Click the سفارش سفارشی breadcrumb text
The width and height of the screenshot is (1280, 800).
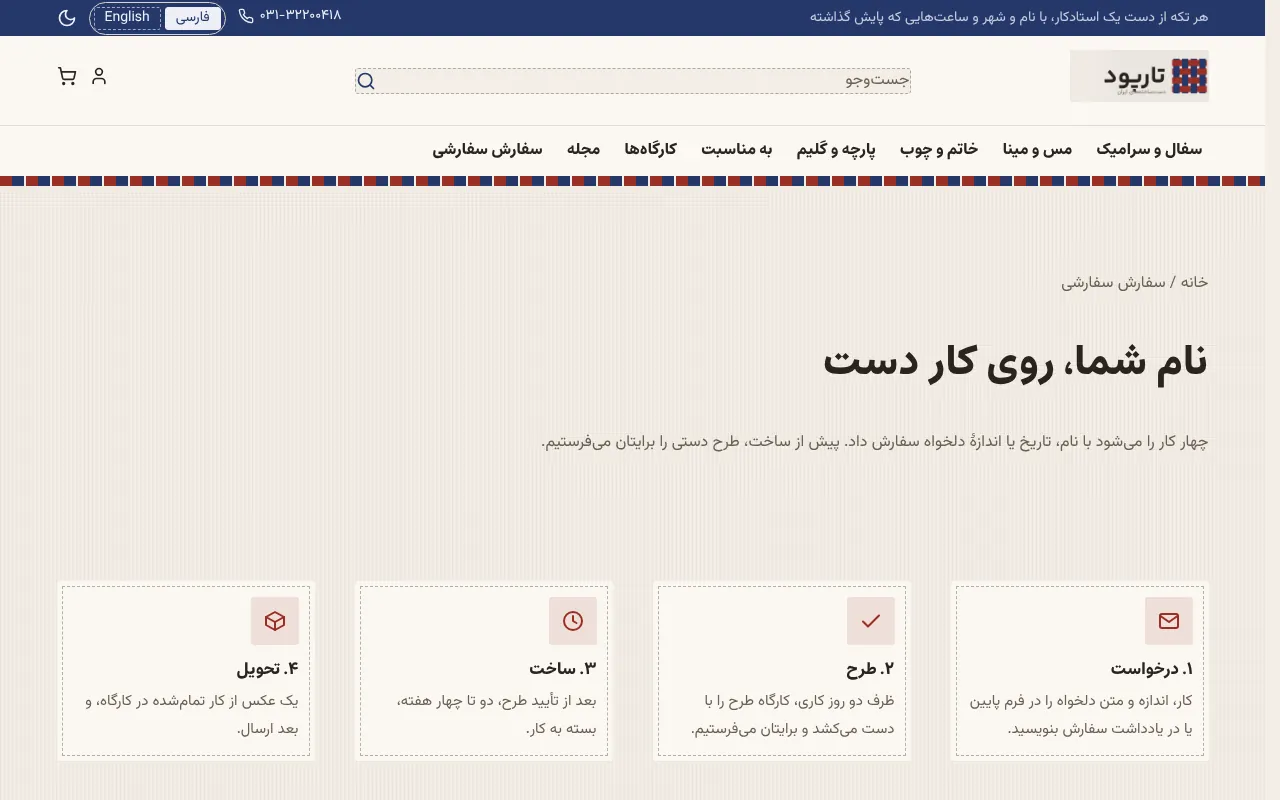[x=1114, y=282]
